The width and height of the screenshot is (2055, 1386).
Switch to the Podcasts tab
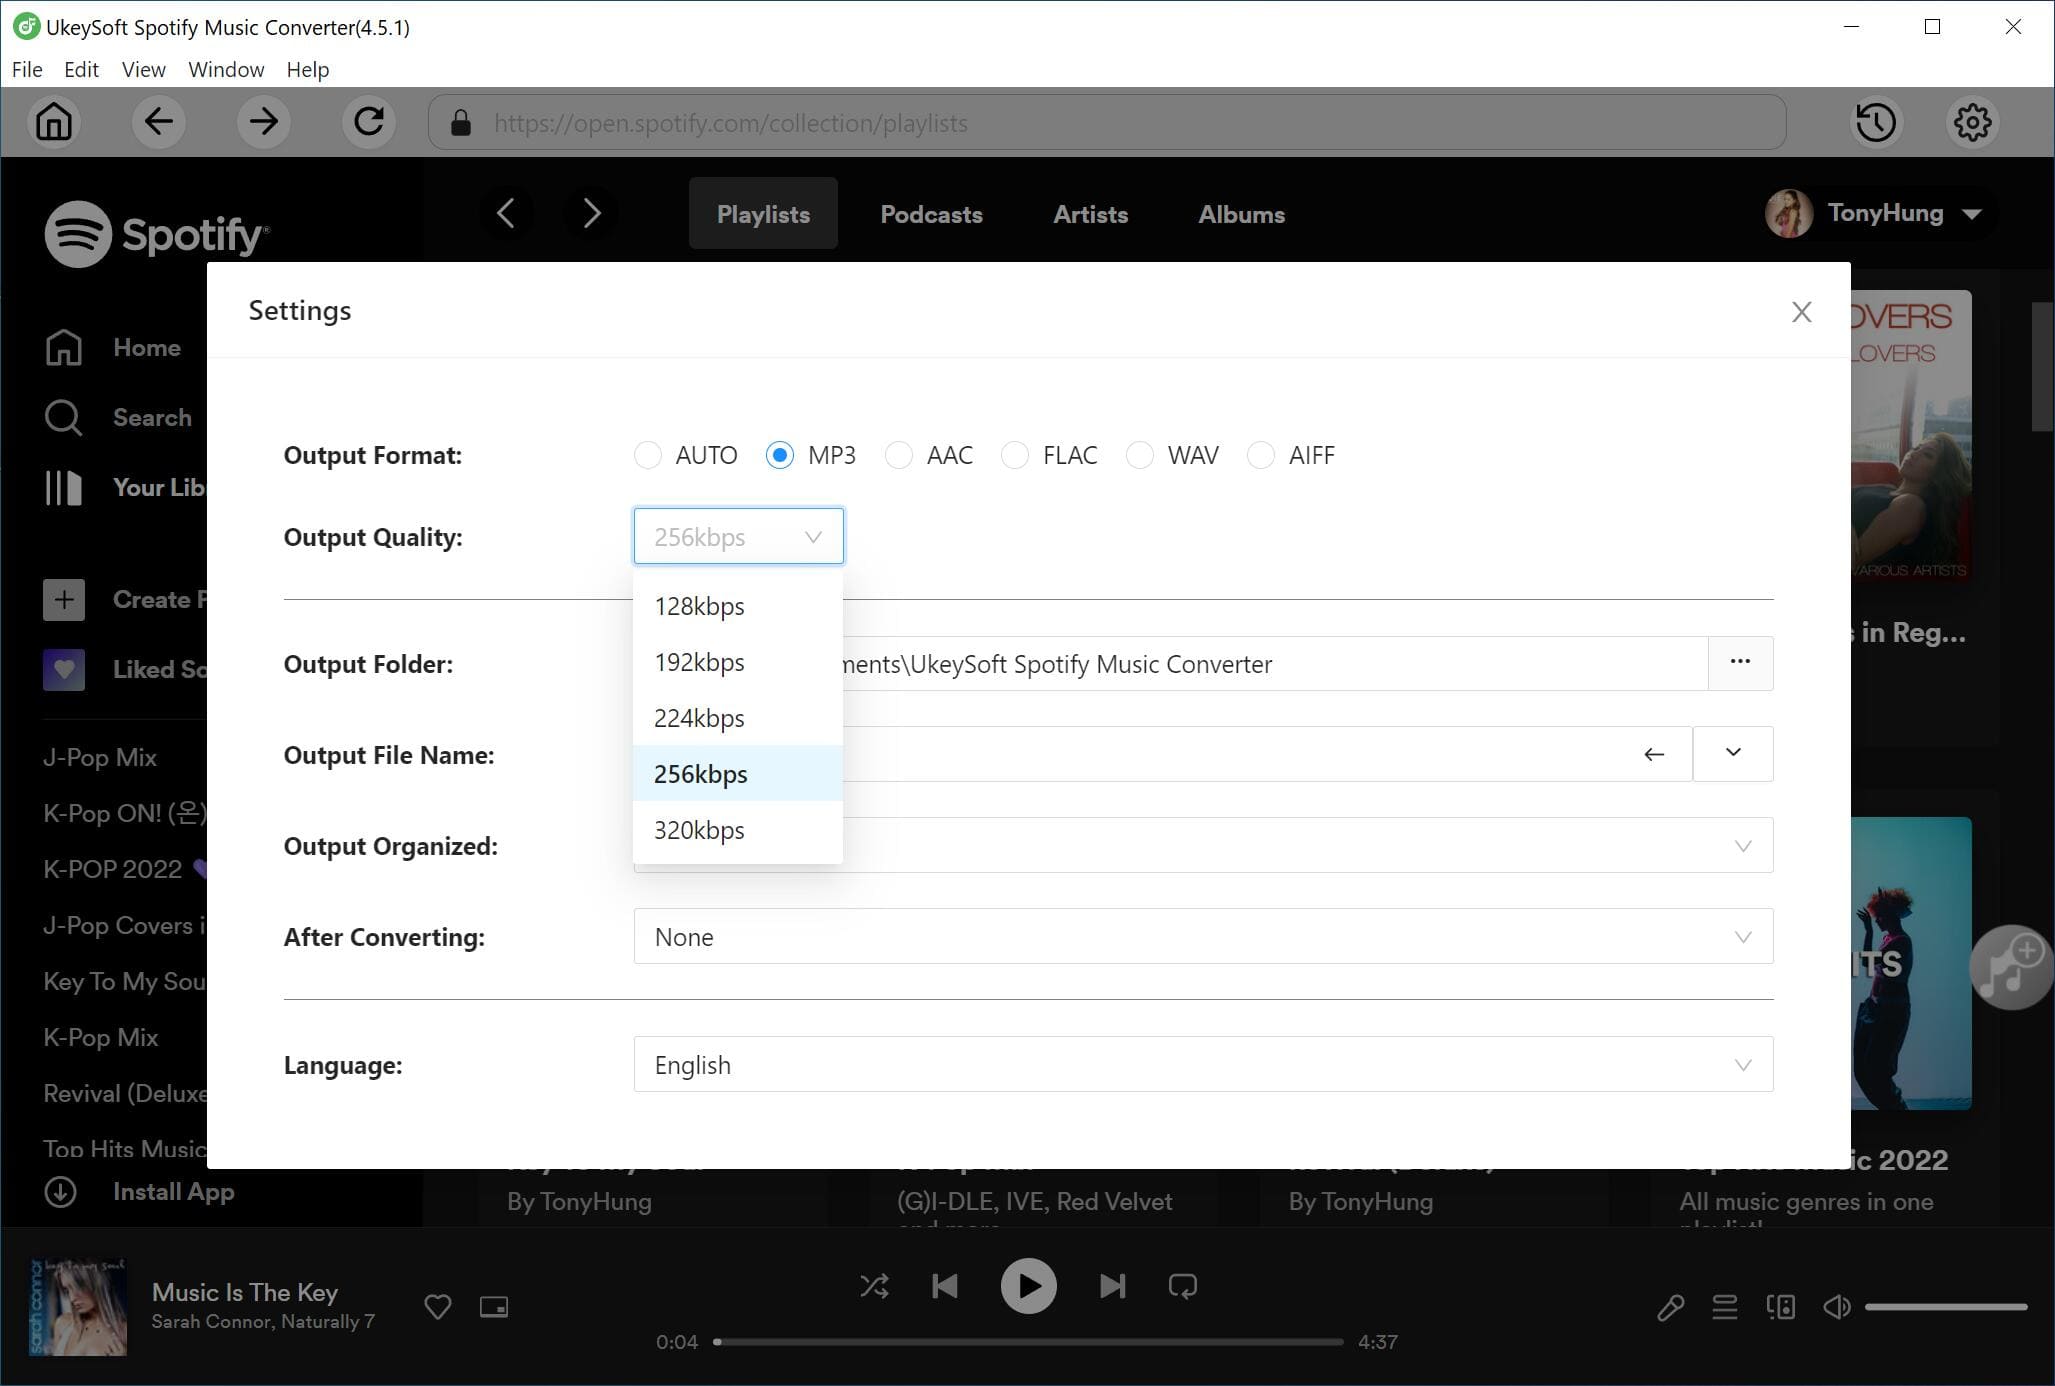coord(929,213)
